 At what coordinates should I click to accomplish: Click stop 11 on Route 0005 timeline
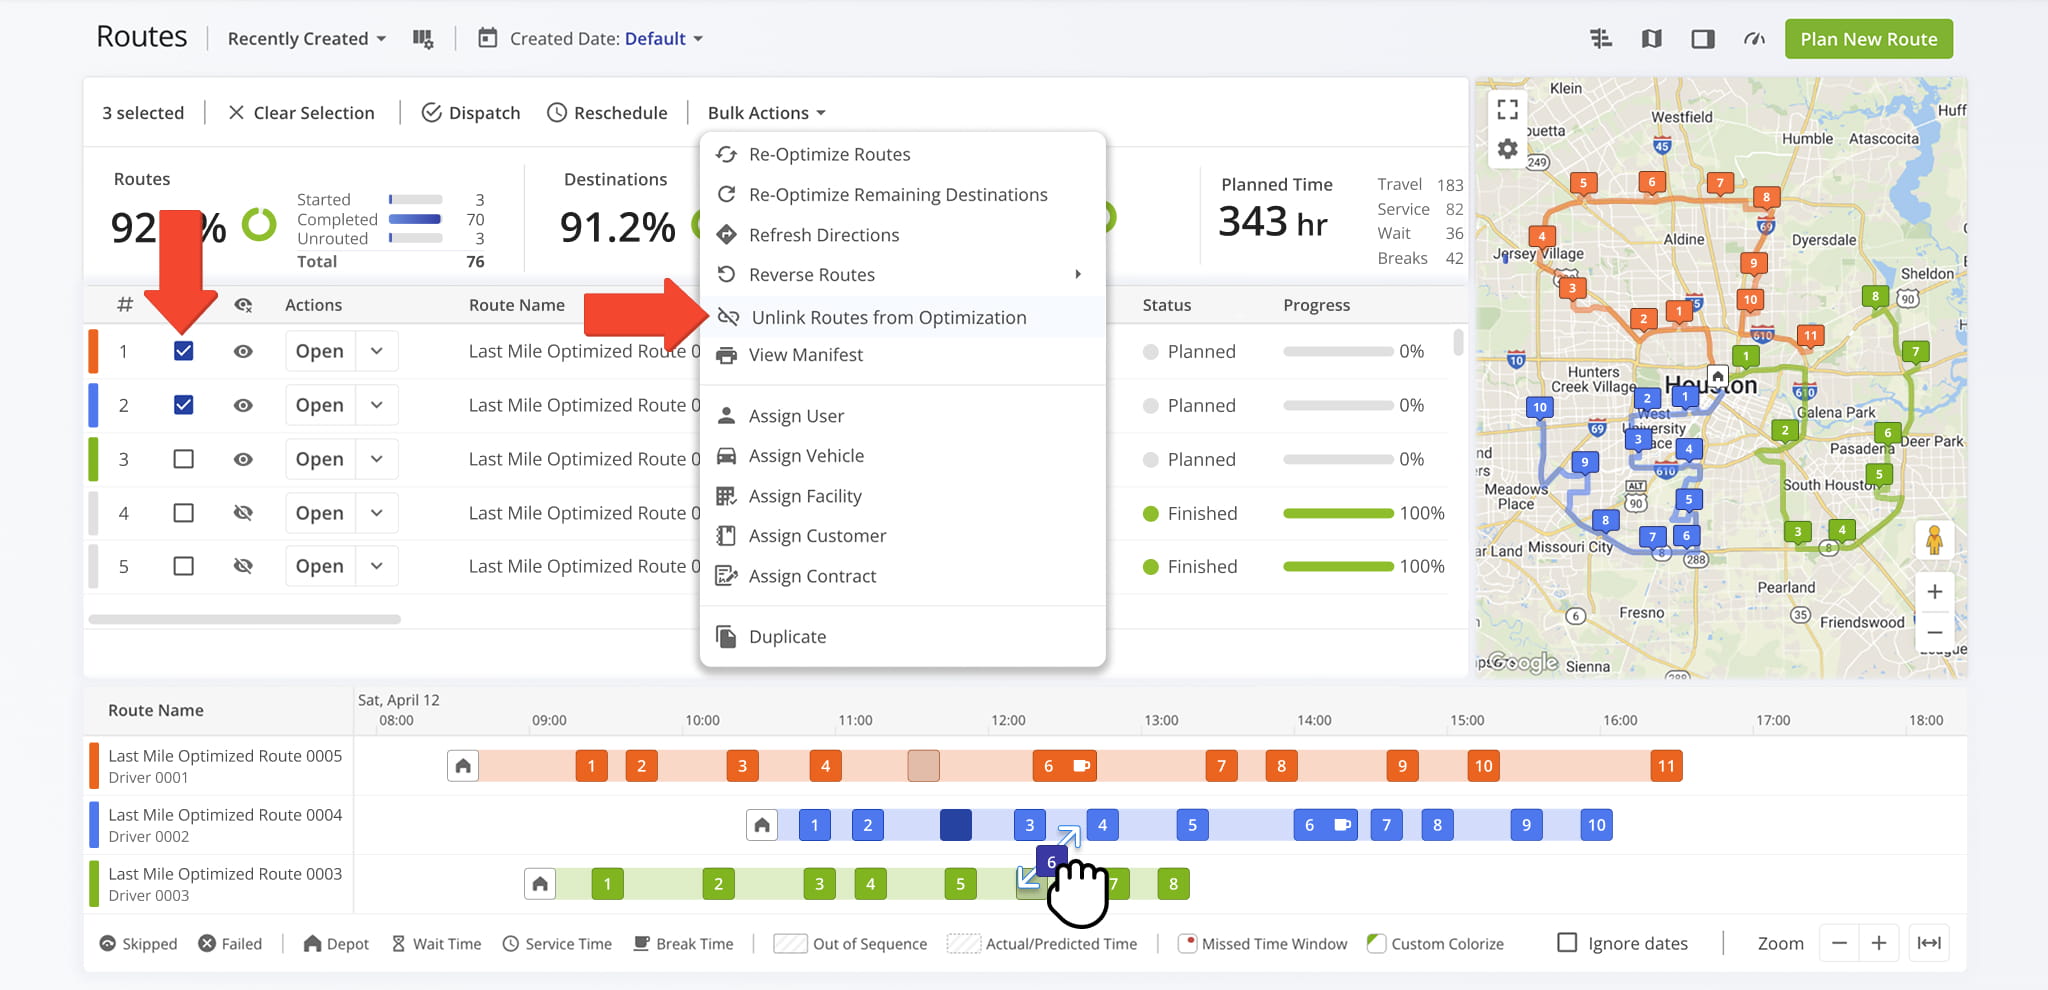(x=1666, y=766)
